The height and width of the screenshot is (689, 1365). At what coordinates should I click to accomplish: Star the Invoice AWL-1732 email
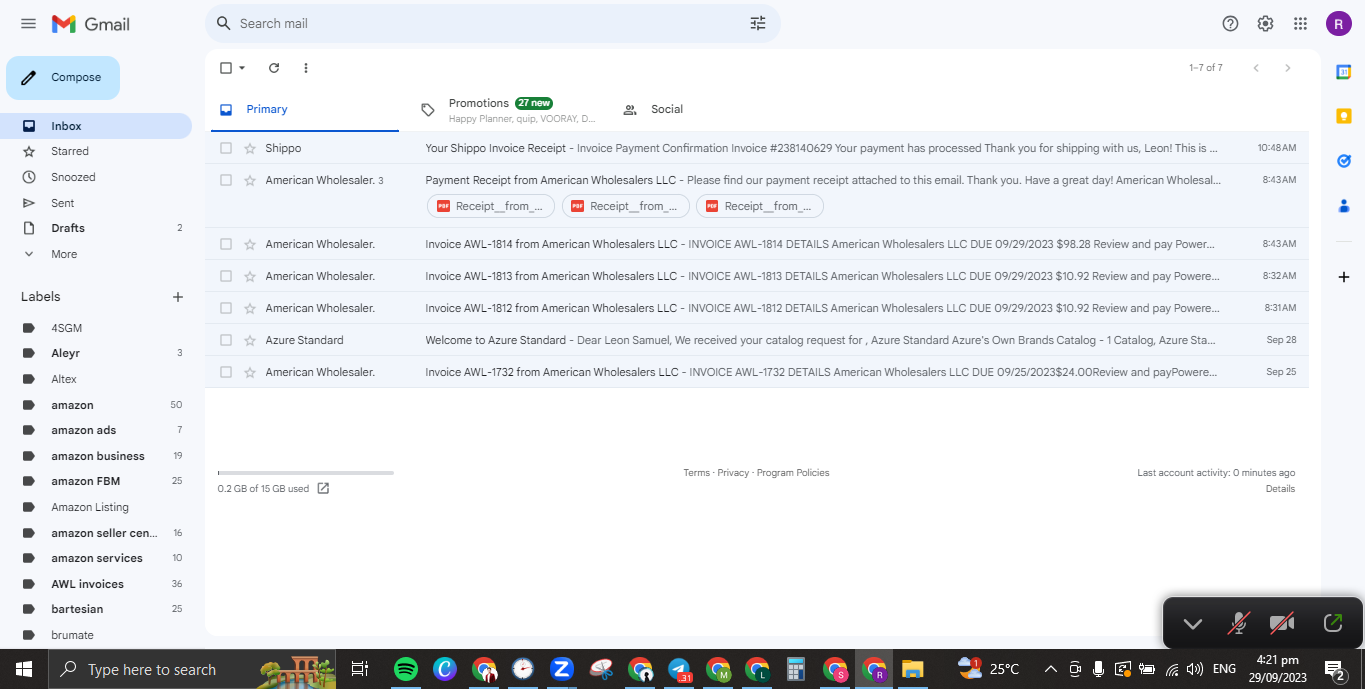(x=250, y=372)
